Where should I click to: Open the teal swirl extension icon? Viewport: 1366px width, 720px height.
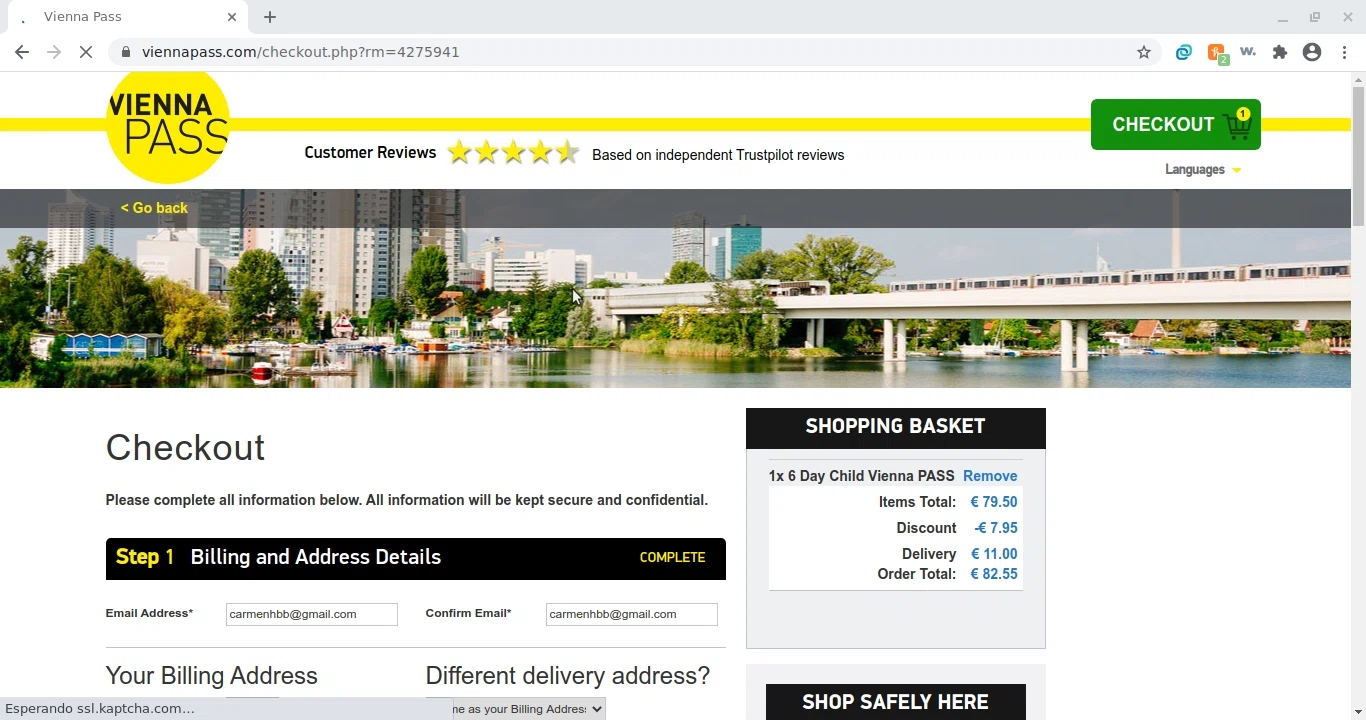pyautogui.click(x=1184, y=52)
